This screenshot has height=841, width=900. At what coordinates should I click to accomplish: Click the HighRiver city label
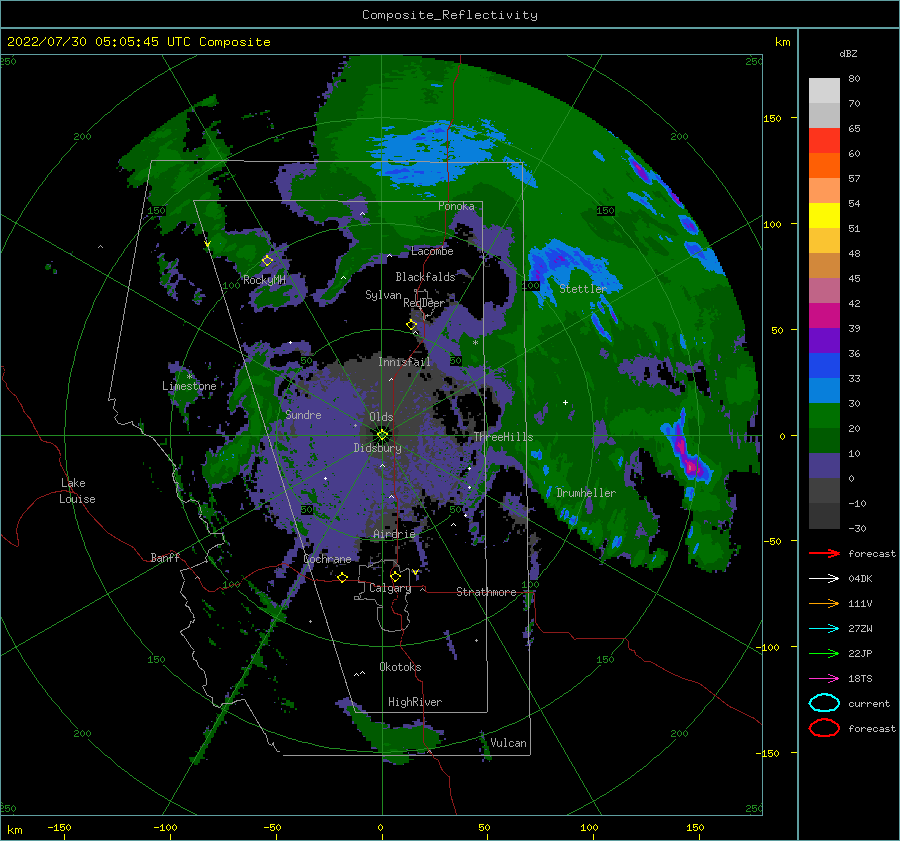point(415,702)
